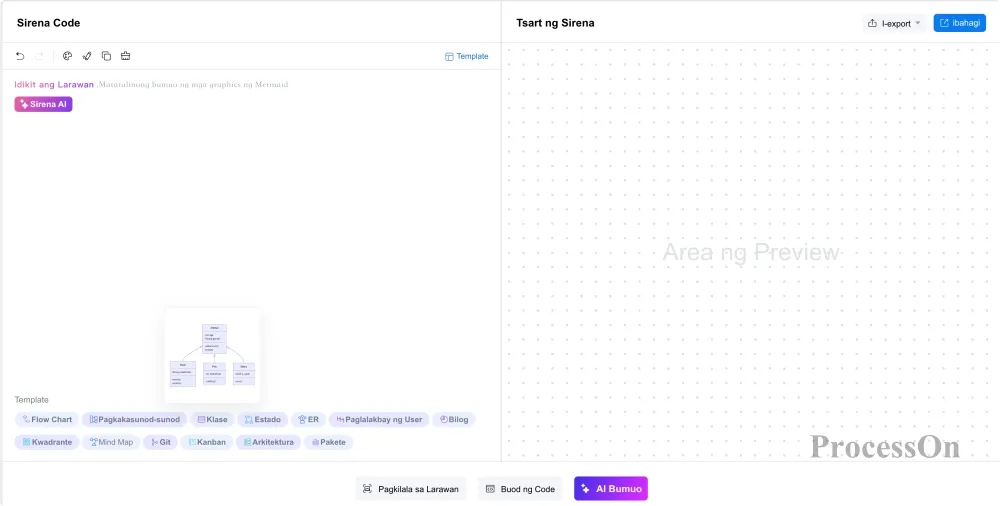Image resolution: width=1000 pixels, height=506 pixels.
Task: Click the Sirena AI button
Action: (43, 104)
